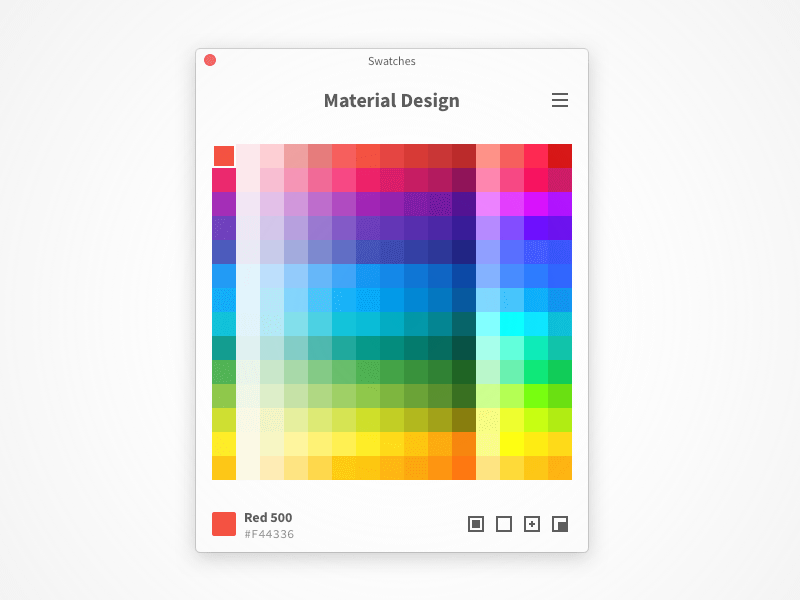The image size is (800, 600).
Task: Select the Deep Purple 200 swatch
Action: (x=296, y=228)
